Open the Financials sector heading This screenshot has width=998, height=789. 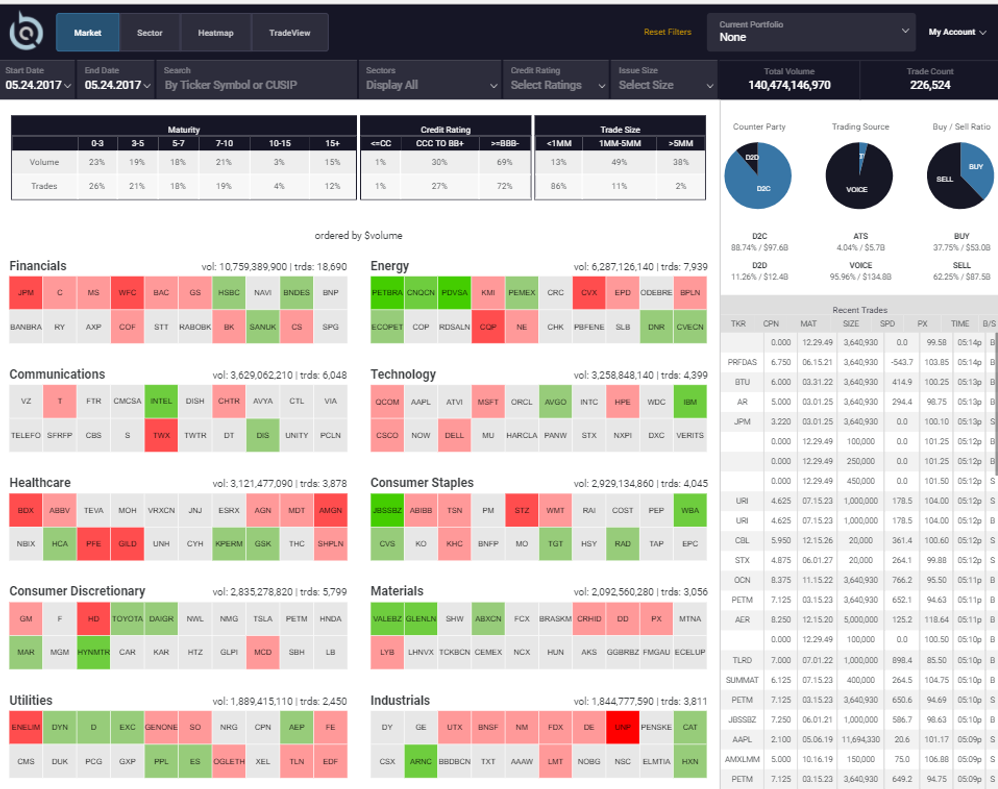[38, 266]
